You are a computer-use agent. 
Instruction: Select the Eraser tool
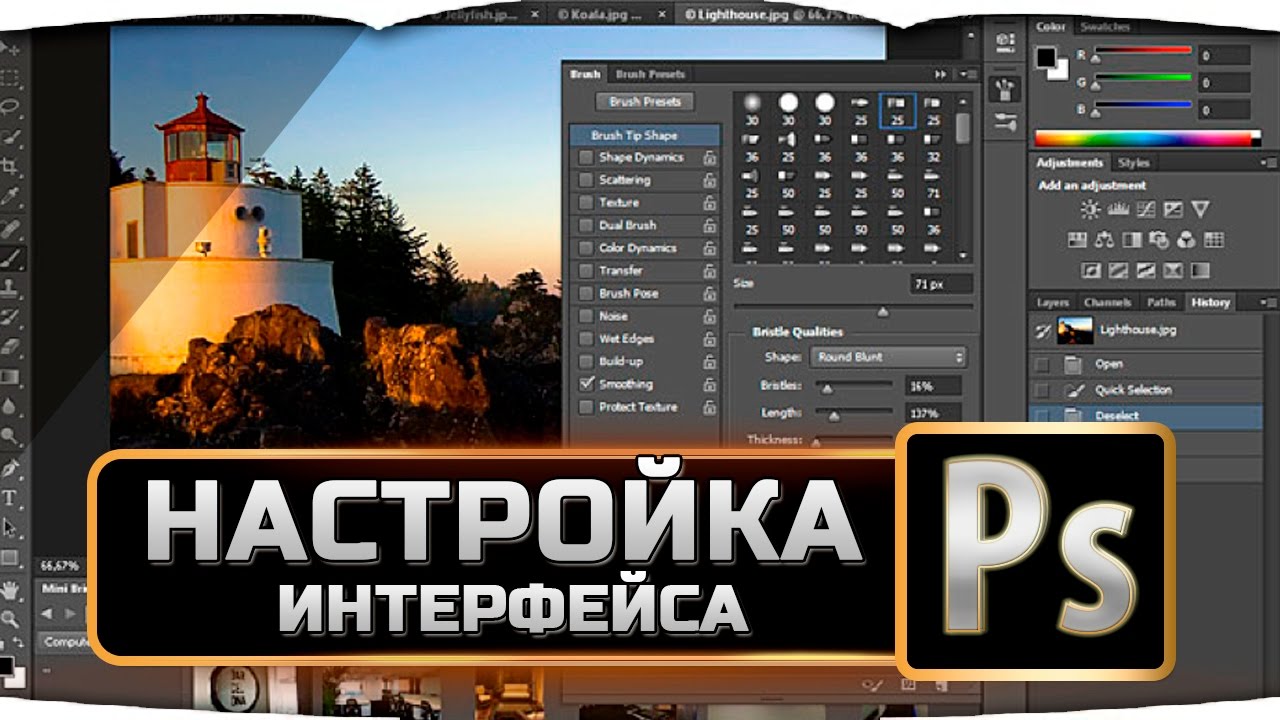[11, 347]
